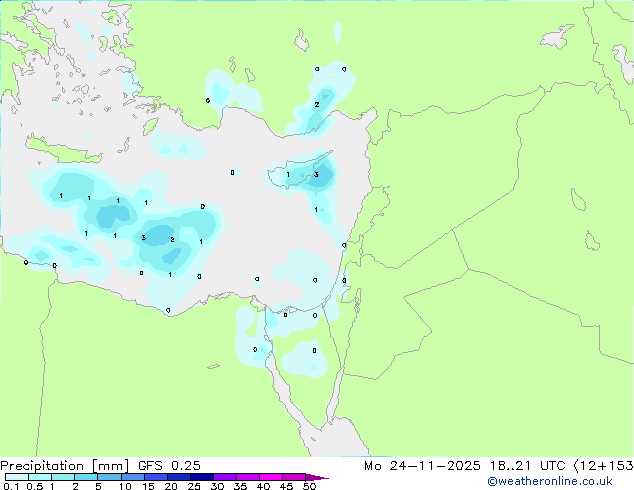Viewport: 634px width, 490px height.
Task: Click the 2–5 mm legend color swatch
Action: coord(86,477)
